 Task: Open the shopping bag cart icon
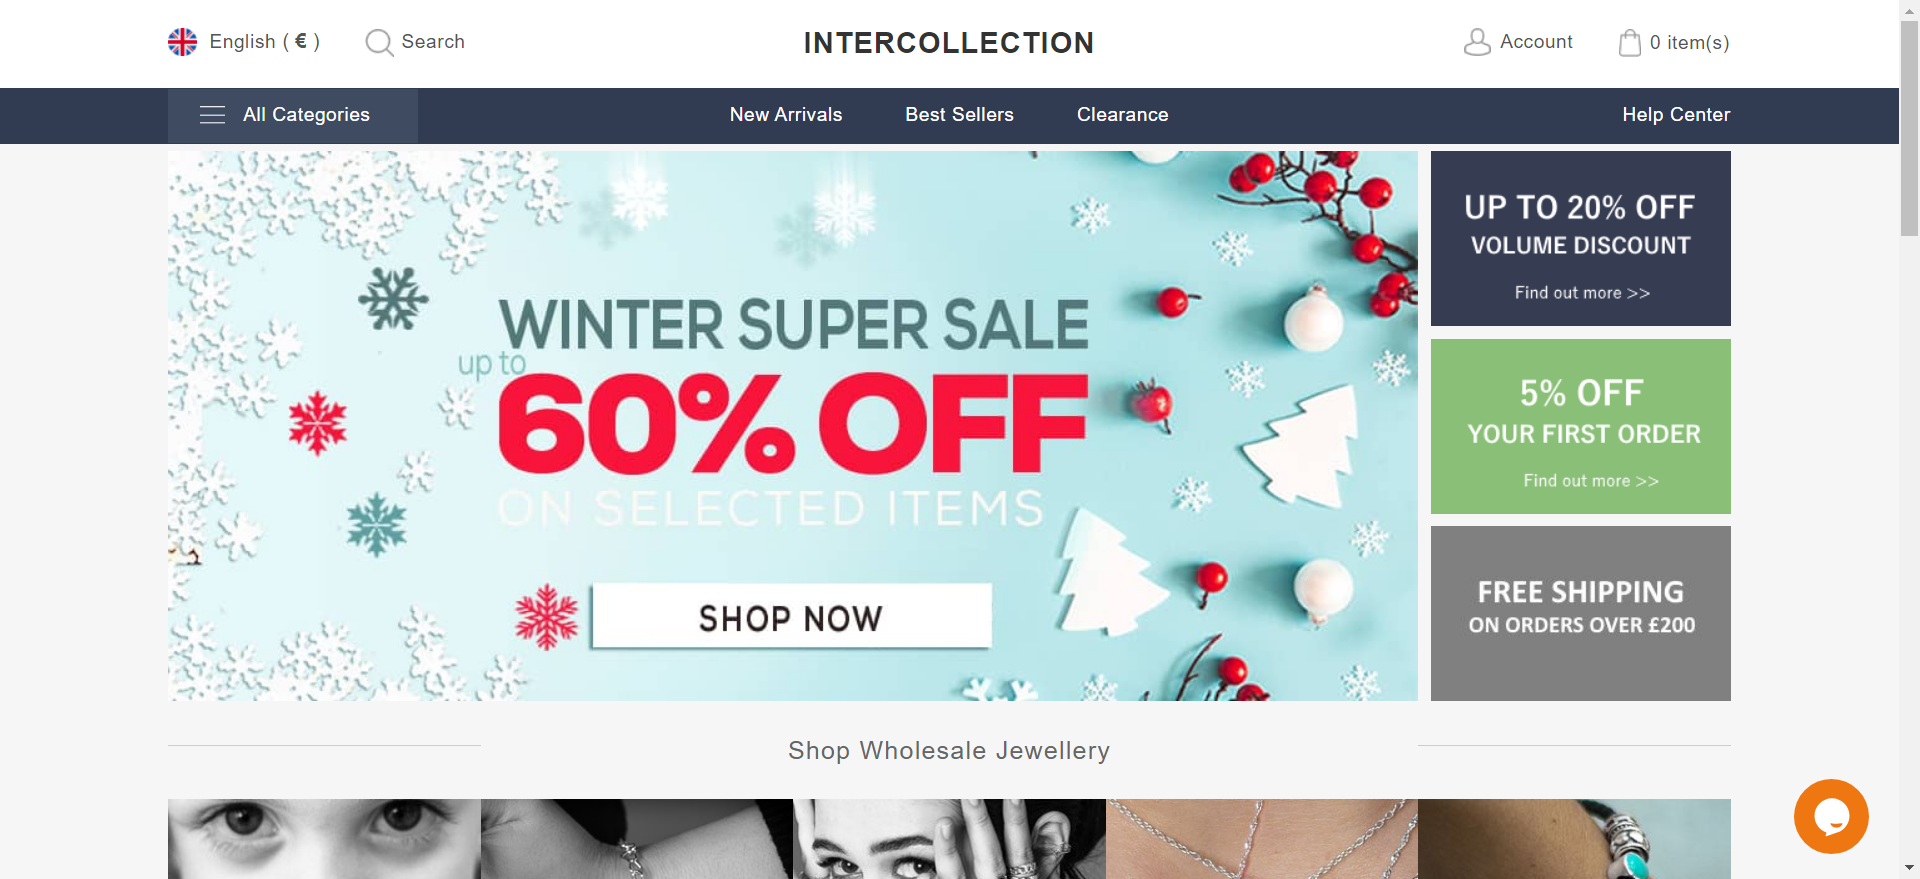pyautogui.click(x=1630, y=42)
